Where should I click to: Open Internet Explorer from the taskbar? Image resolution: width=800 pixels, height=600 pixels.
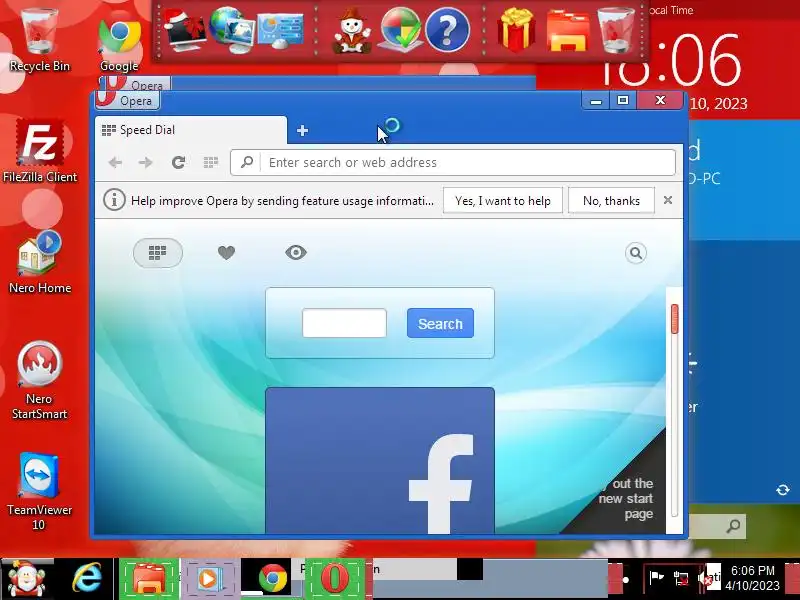[x=87, y=580]
